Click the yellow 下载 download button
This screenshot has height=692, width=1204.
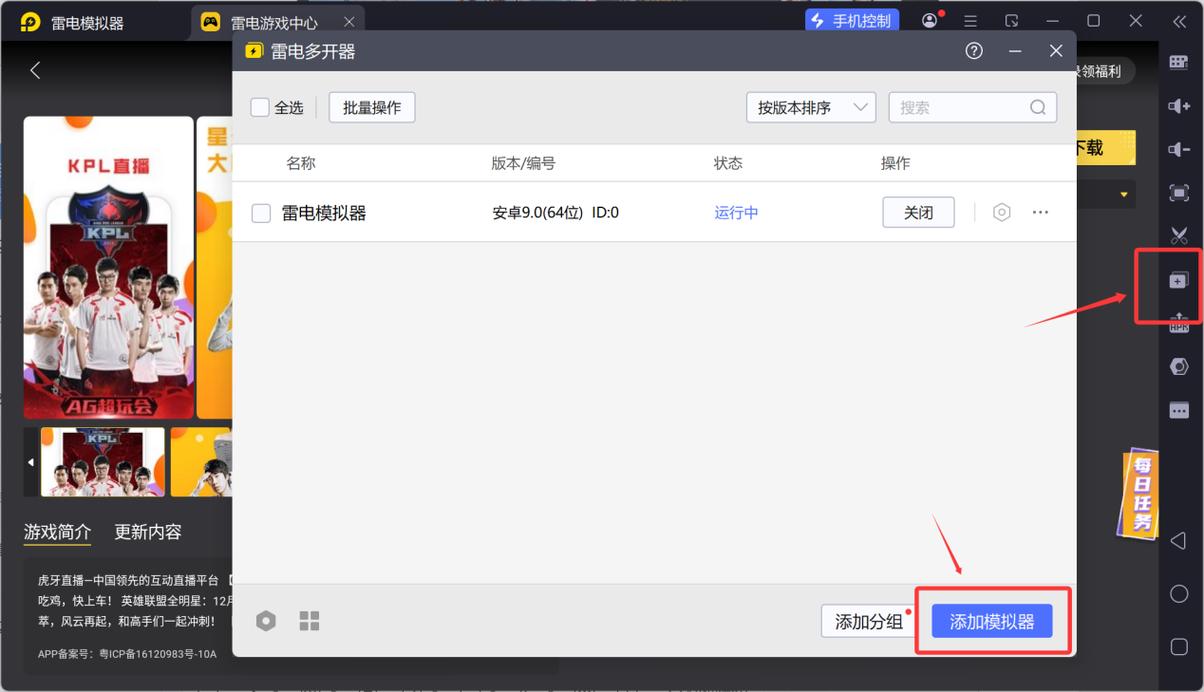[x=1105, y=148]
